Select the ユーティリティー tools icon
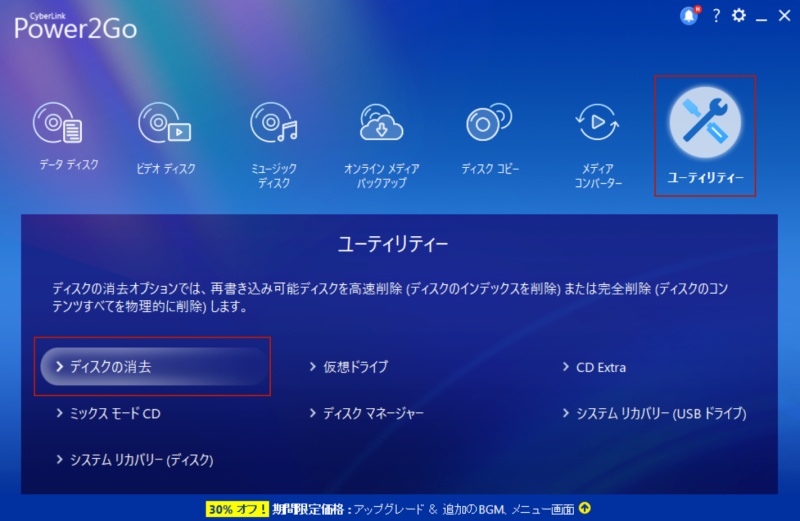This screenshot has width=800, height=521. 705,122
